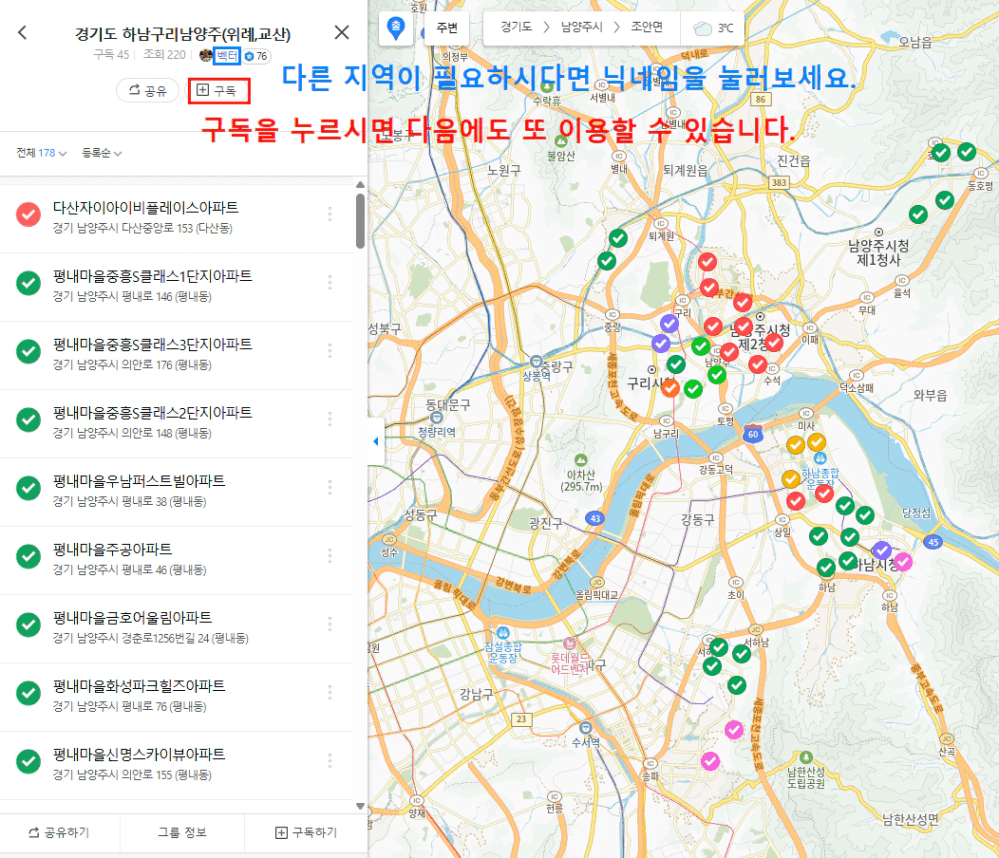Select 평내마을중흥S클래스1단지아파트 entry

[x=177, y=286]
